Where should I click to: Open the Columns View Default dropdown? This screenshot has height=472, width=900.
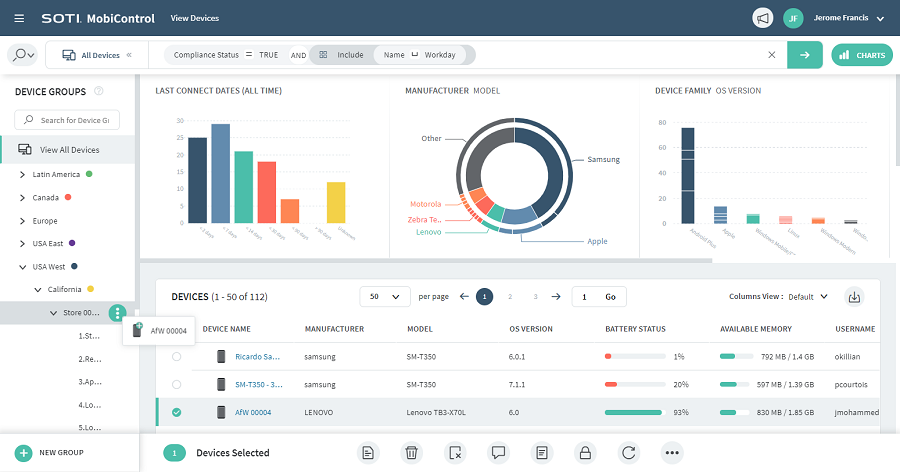coord(807,297)
